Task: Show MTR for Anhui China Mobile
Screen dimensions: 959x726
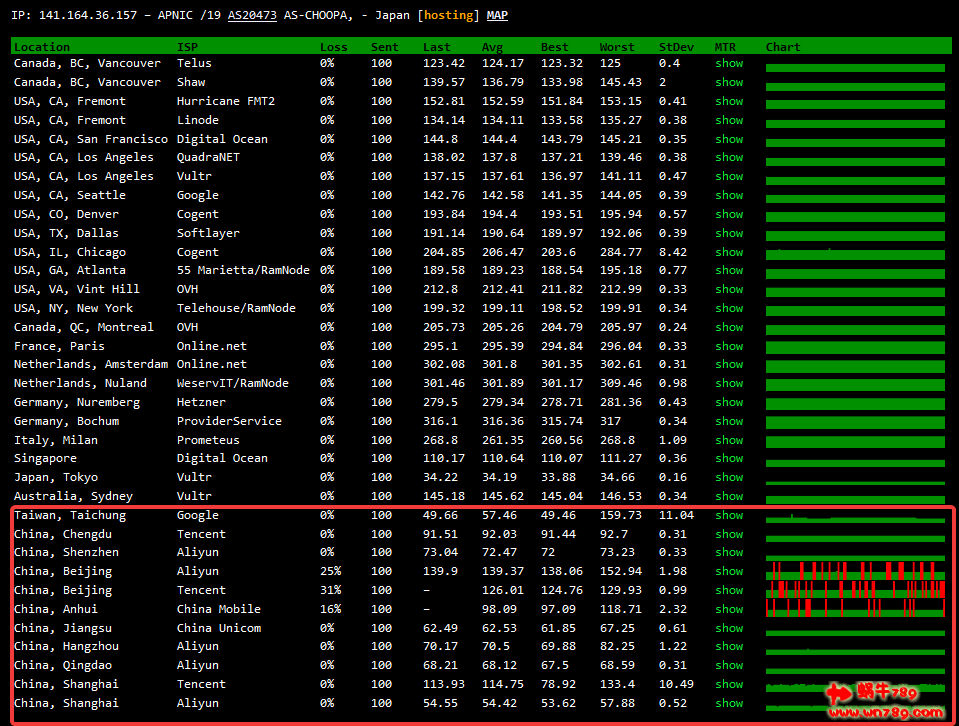Action: tap(729, 609)
